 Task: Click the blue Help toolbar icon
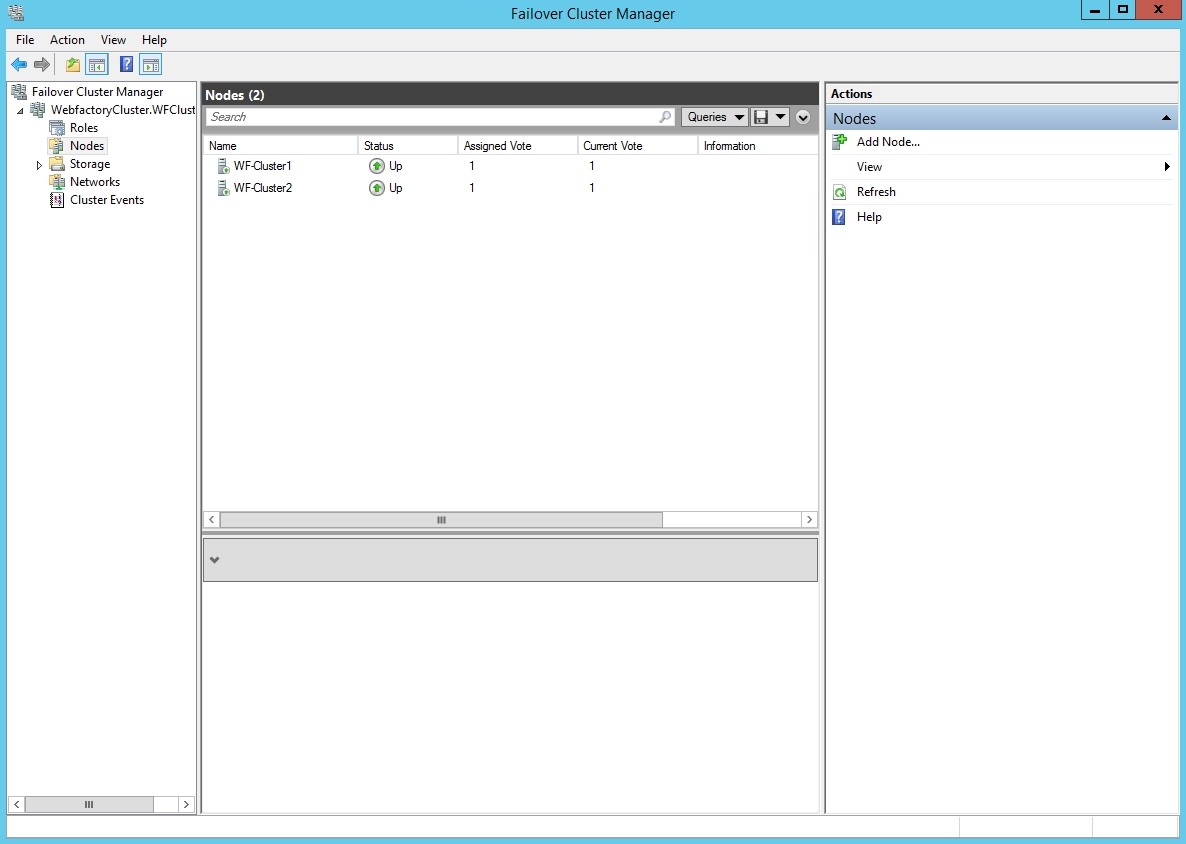pyautogui.click(x=127, y=65)
